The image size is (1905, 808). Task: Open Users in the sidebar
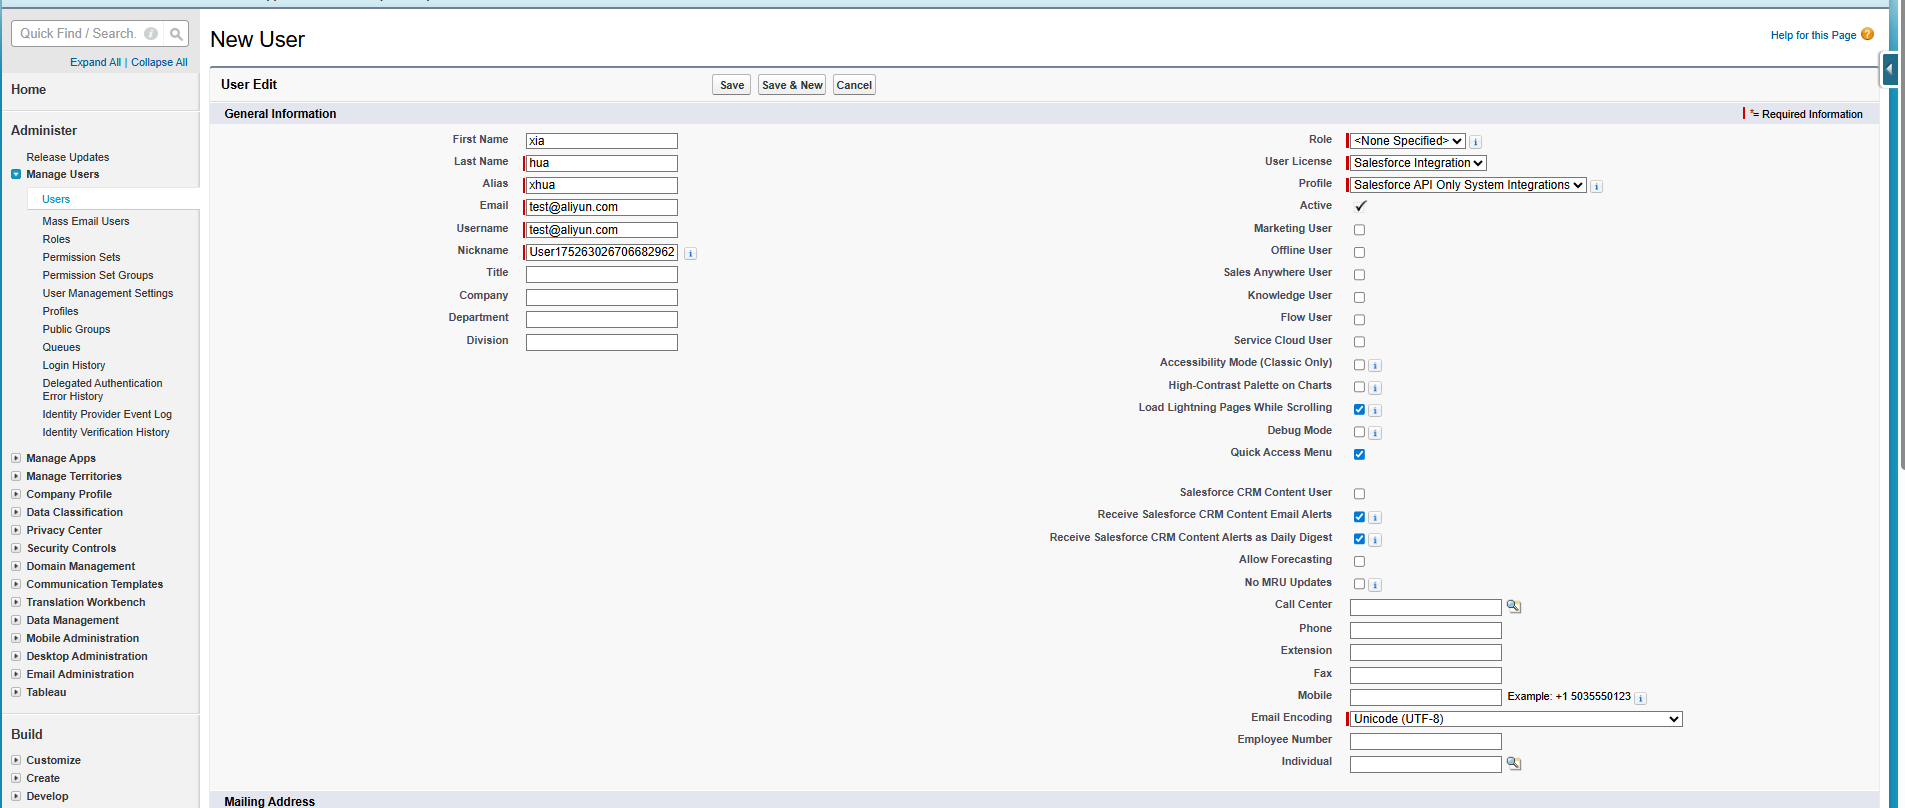(56, 199)
